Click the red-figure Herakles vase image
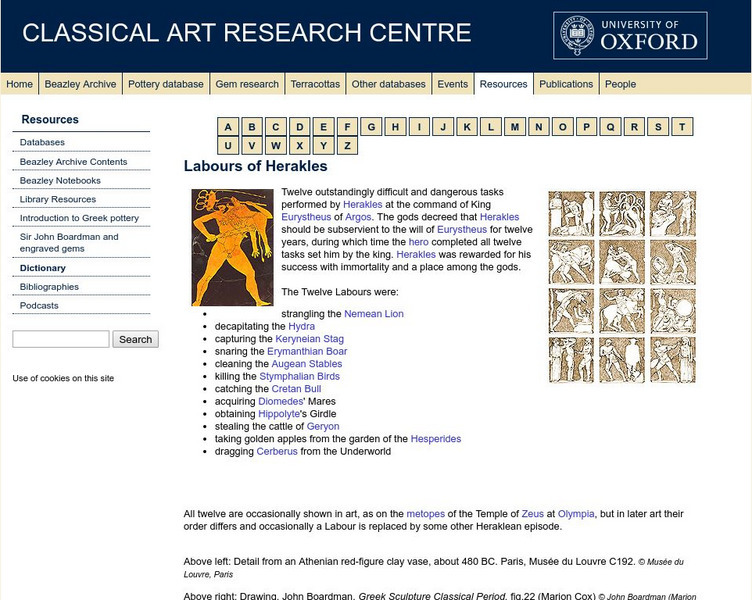 (232, 247)
